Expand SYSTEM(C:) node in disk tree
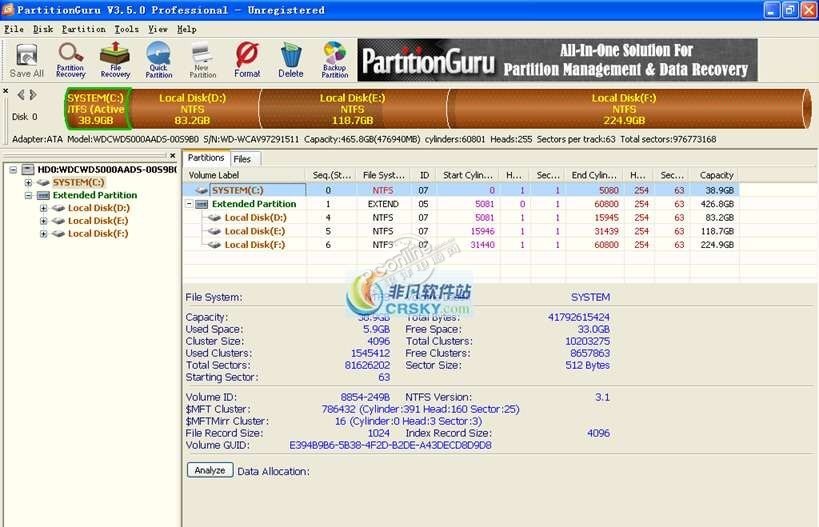Screen dimensions: 819x527 pyautogui.click(x=29, y=183)
